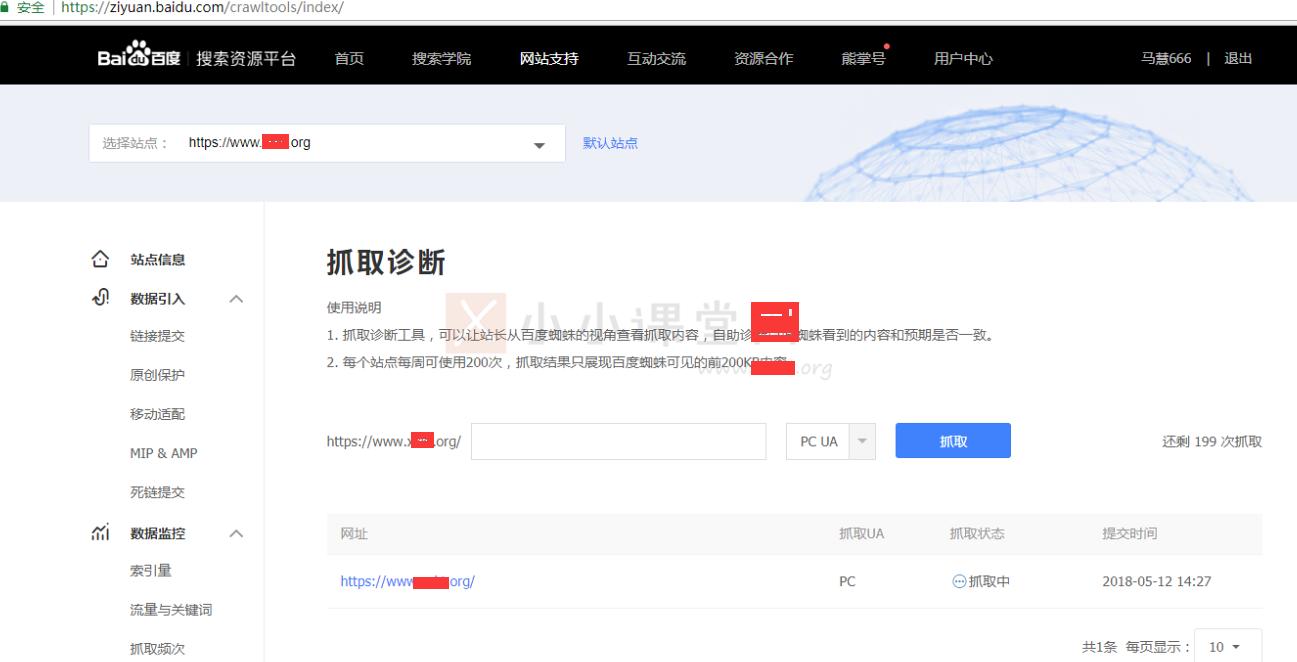The height and width of the screenshot is (662, 1297).
Task: Click the chart icon beside 数据监控
Action: (x=98, y=533)
